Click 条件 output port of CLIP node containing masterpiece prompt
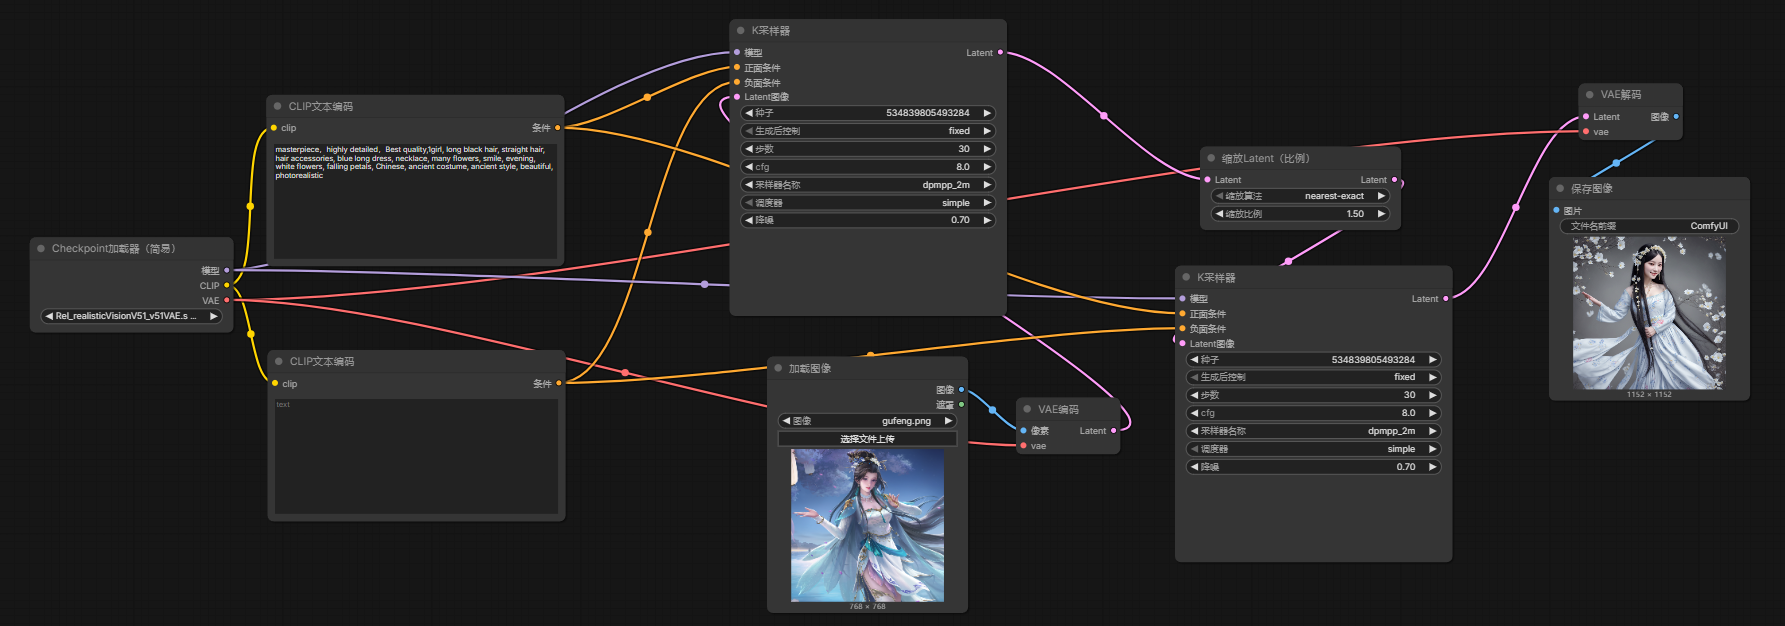The image size is (1785, 626). tap(558, 128)
